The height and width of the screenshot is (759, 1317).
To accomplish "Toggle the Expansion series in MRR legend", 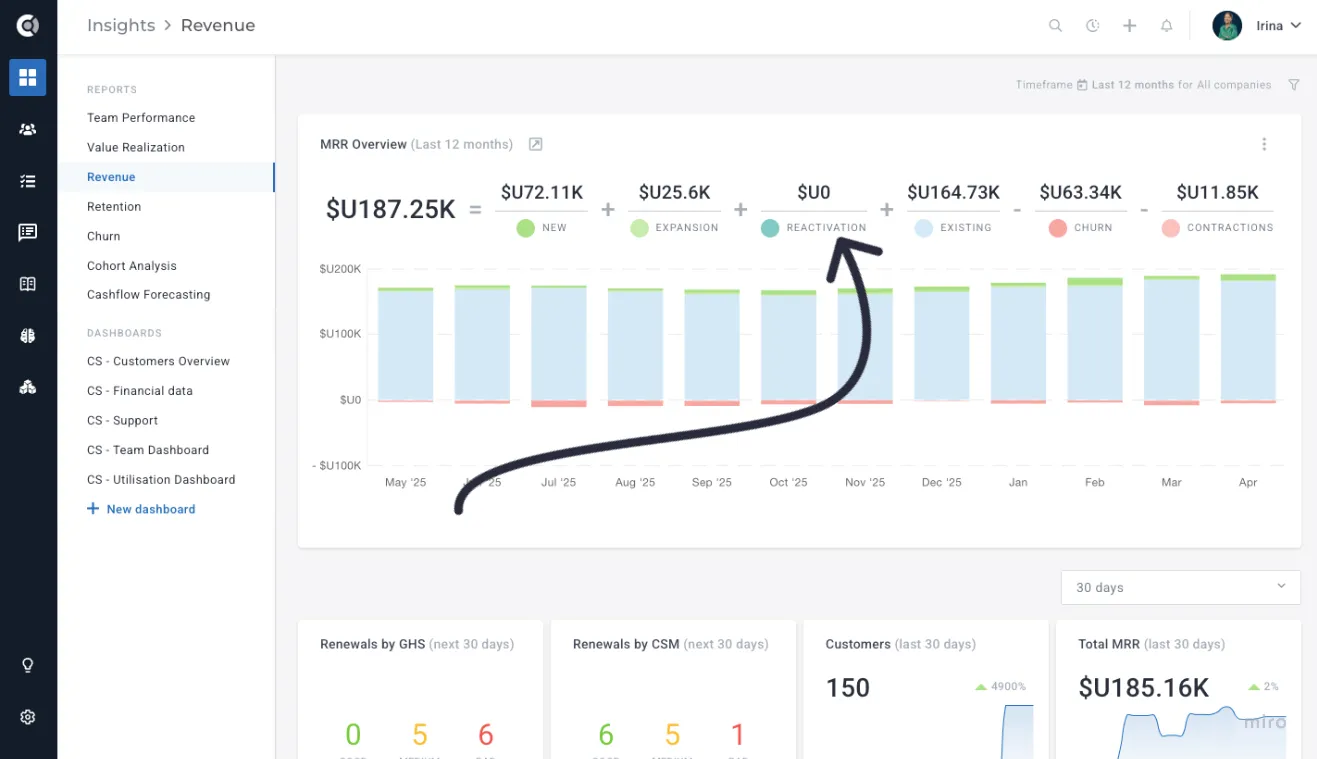I will tap(674, 228).
